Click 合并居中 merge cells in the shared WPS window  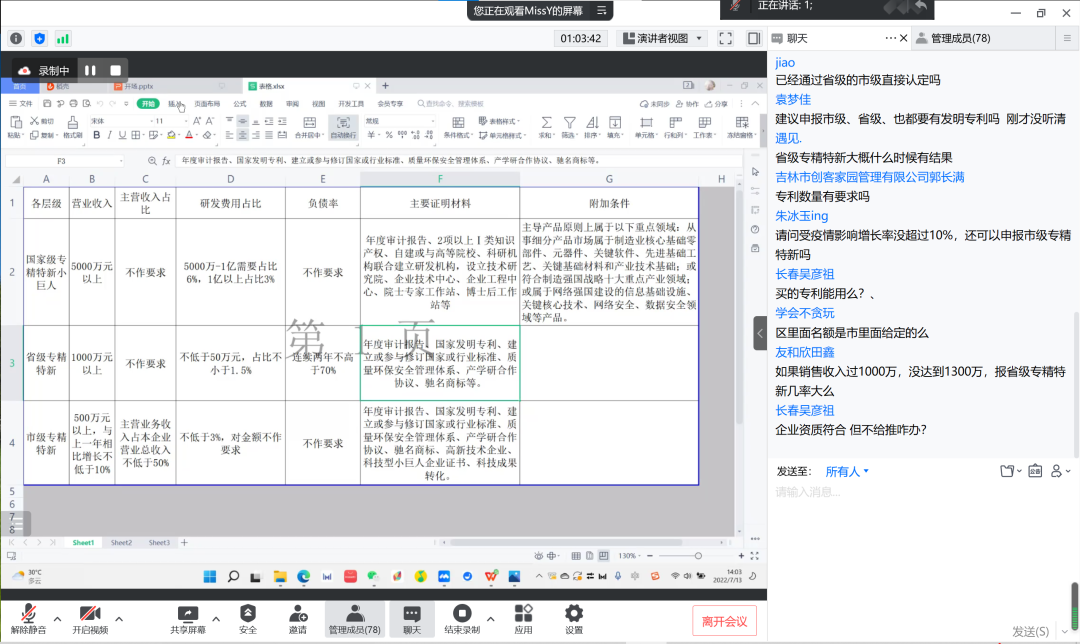tap(309, 127)
